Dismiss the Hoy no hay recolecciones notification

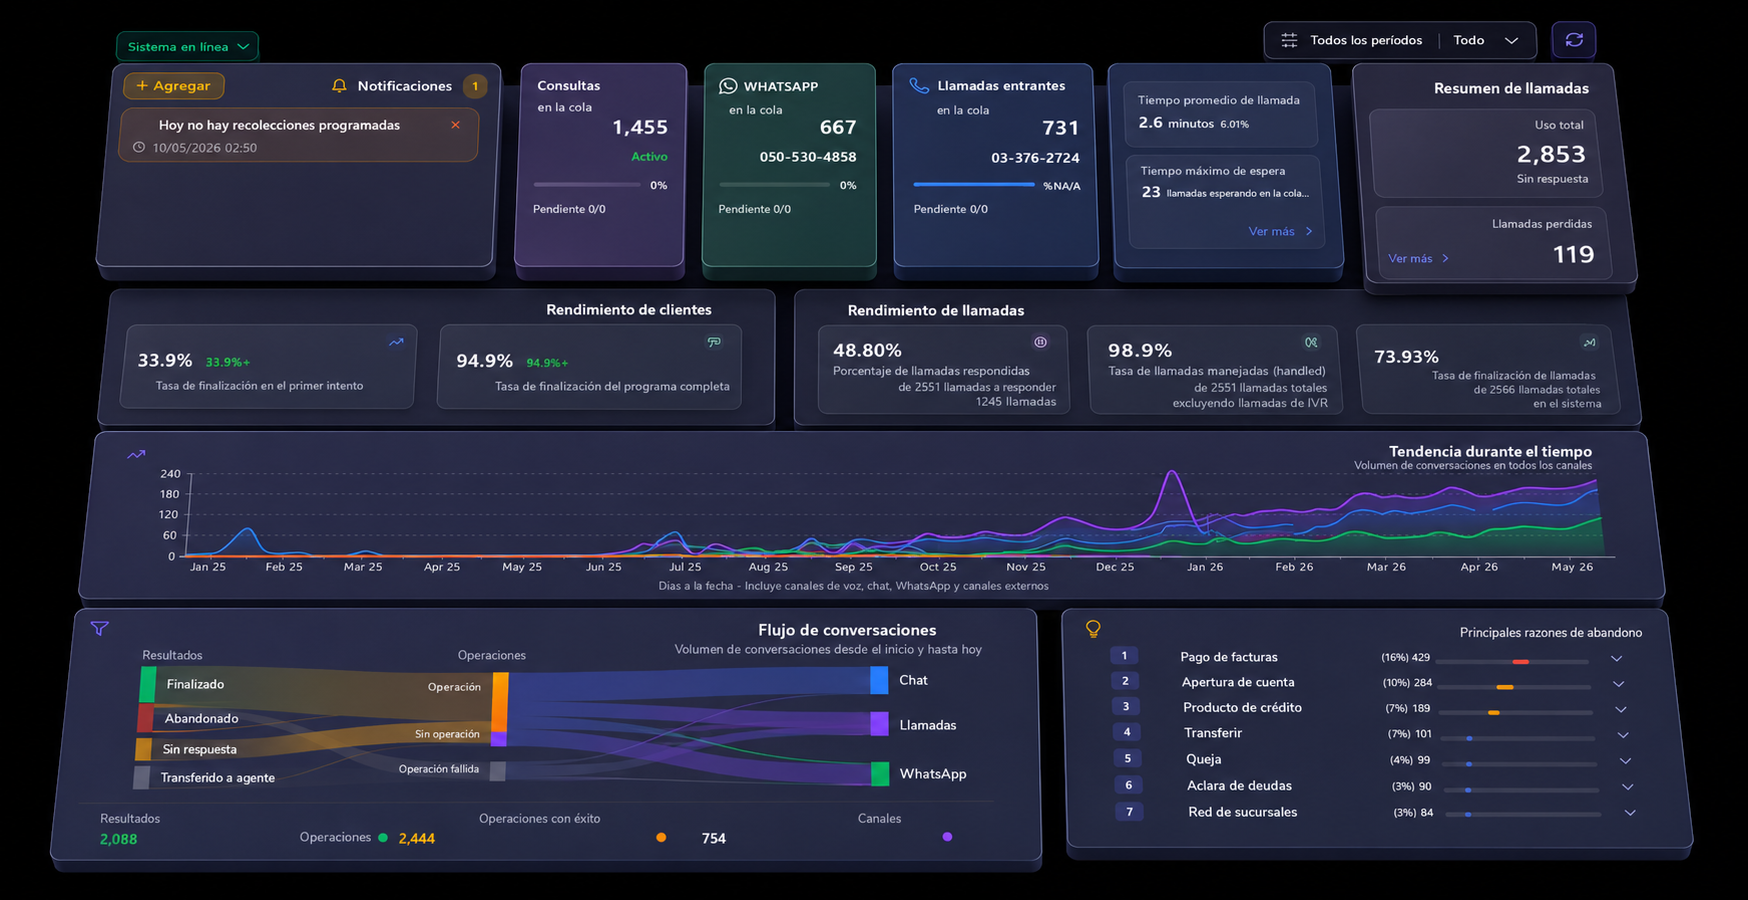tap(456, 125)
